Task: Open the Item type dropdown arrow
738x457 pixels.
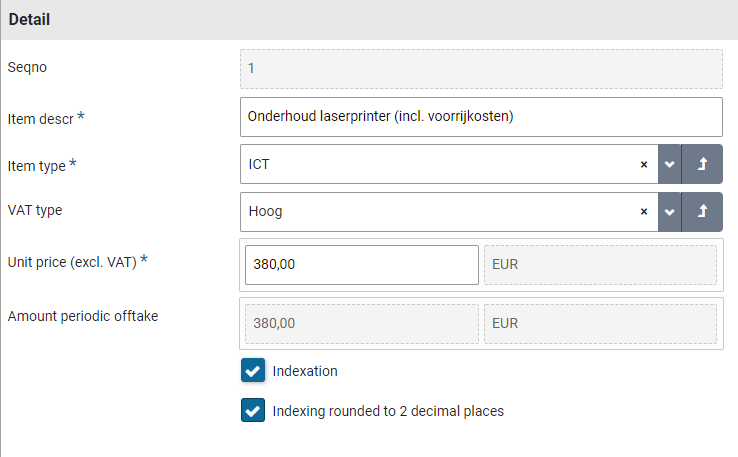Action: pyautogui.click(x=670, y=164)
